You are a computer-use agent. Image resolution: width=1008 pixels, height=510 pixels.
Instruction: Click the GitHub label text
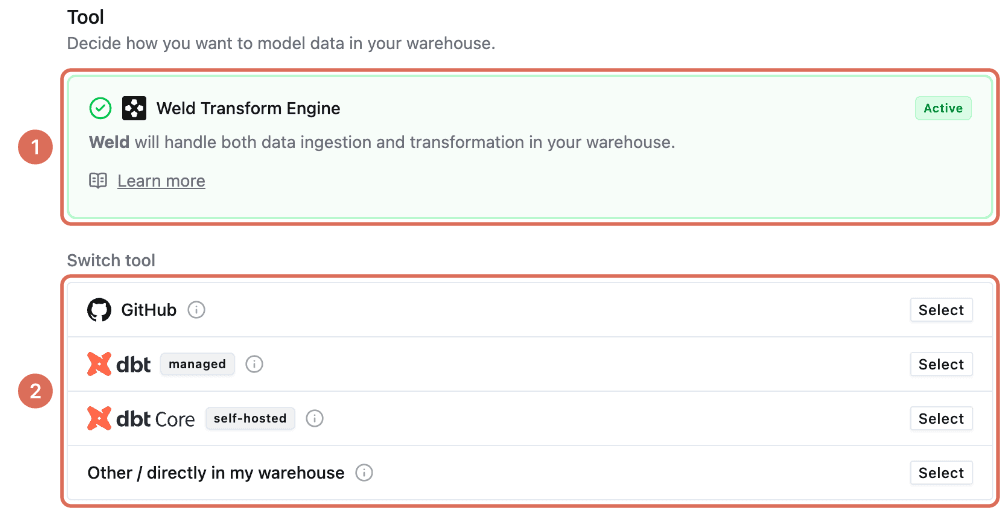(148, 310)
